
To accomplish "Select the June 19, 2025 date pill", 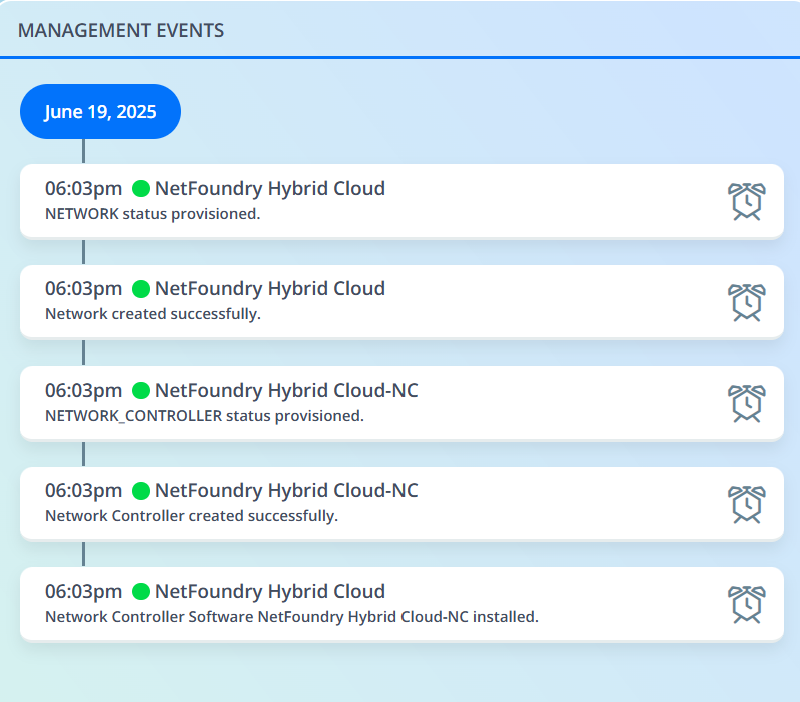I will (101, 111).
